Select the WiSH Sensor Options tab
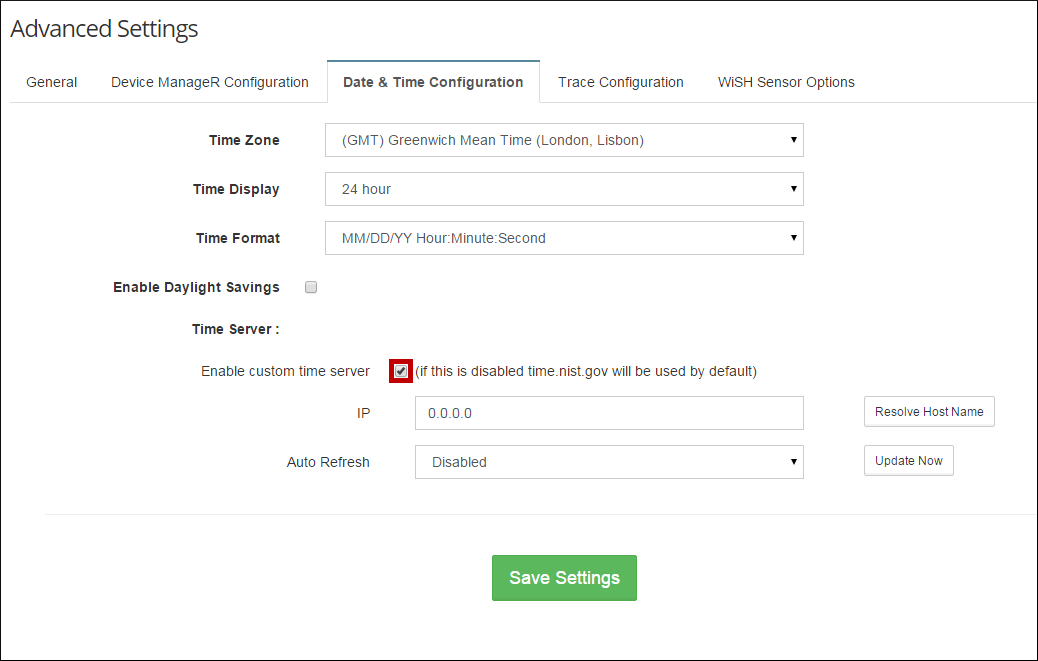The height and width of the screenshot is (661, 1038). (786, 82)
